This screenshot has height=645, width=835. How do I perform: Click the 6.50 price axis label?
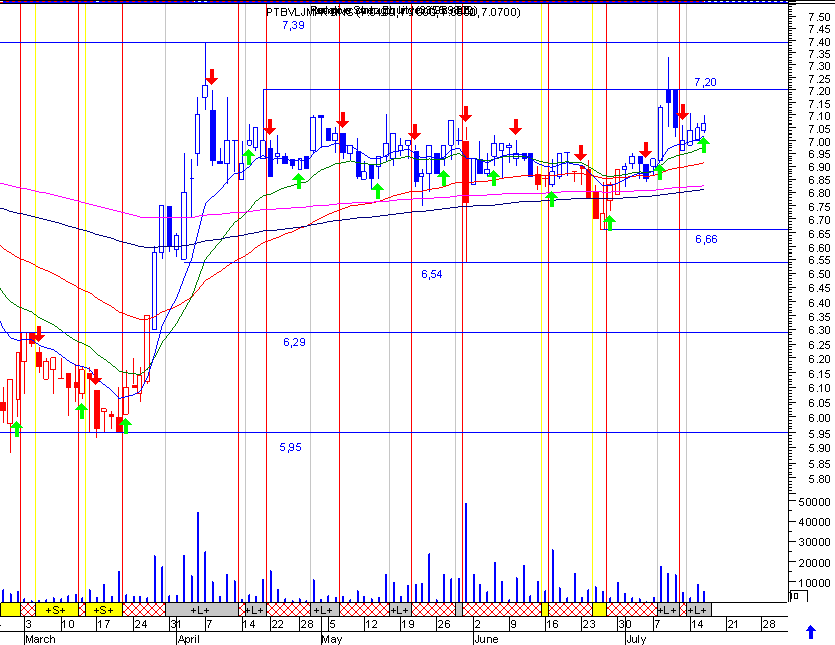tap(819, 274)
